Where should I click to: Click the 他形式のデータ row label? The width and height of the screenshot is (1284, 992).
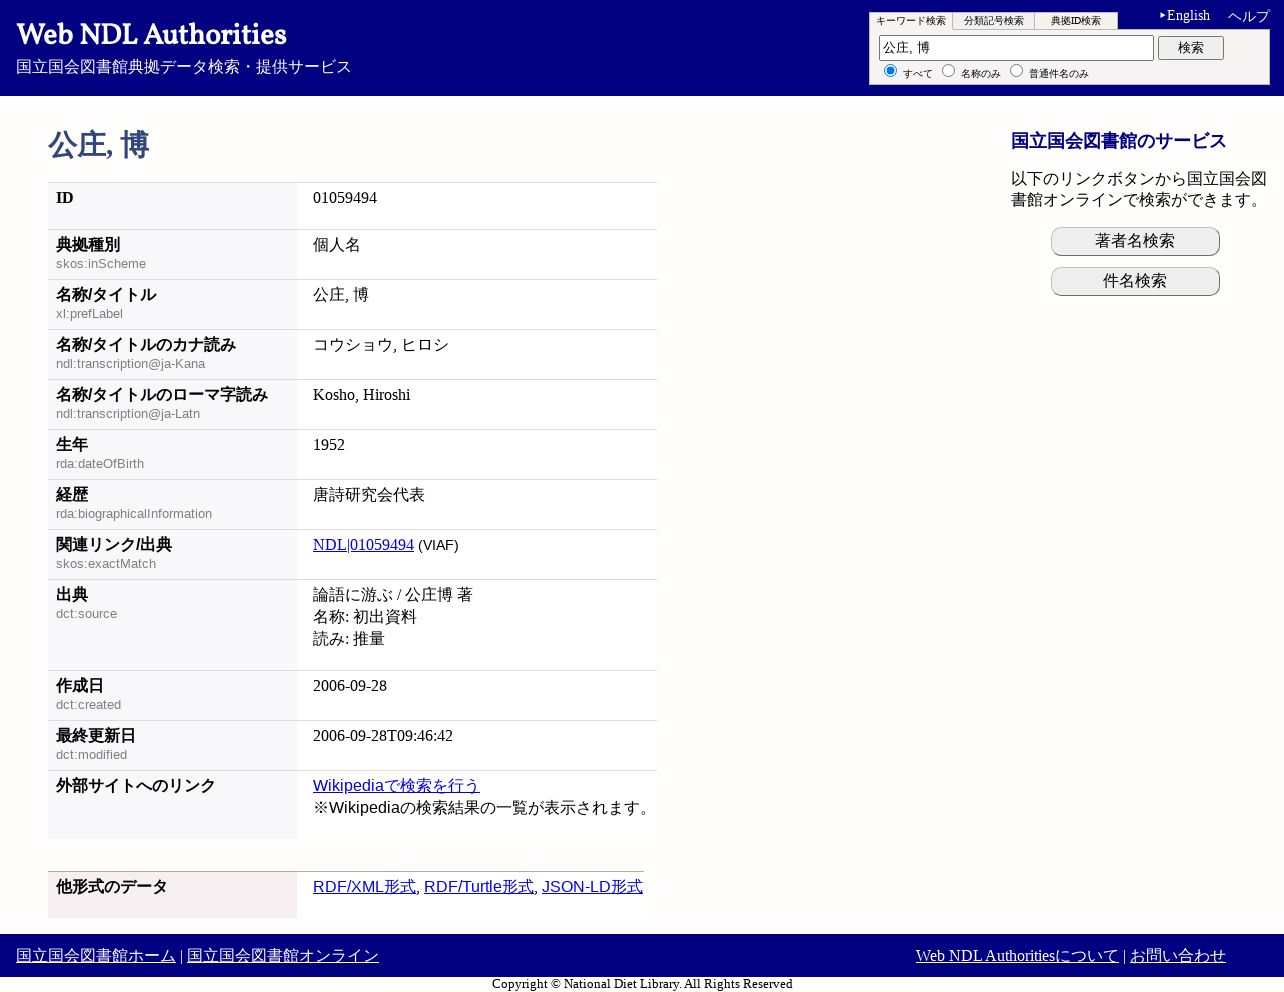pyautogui.click(x=112, y=887)
